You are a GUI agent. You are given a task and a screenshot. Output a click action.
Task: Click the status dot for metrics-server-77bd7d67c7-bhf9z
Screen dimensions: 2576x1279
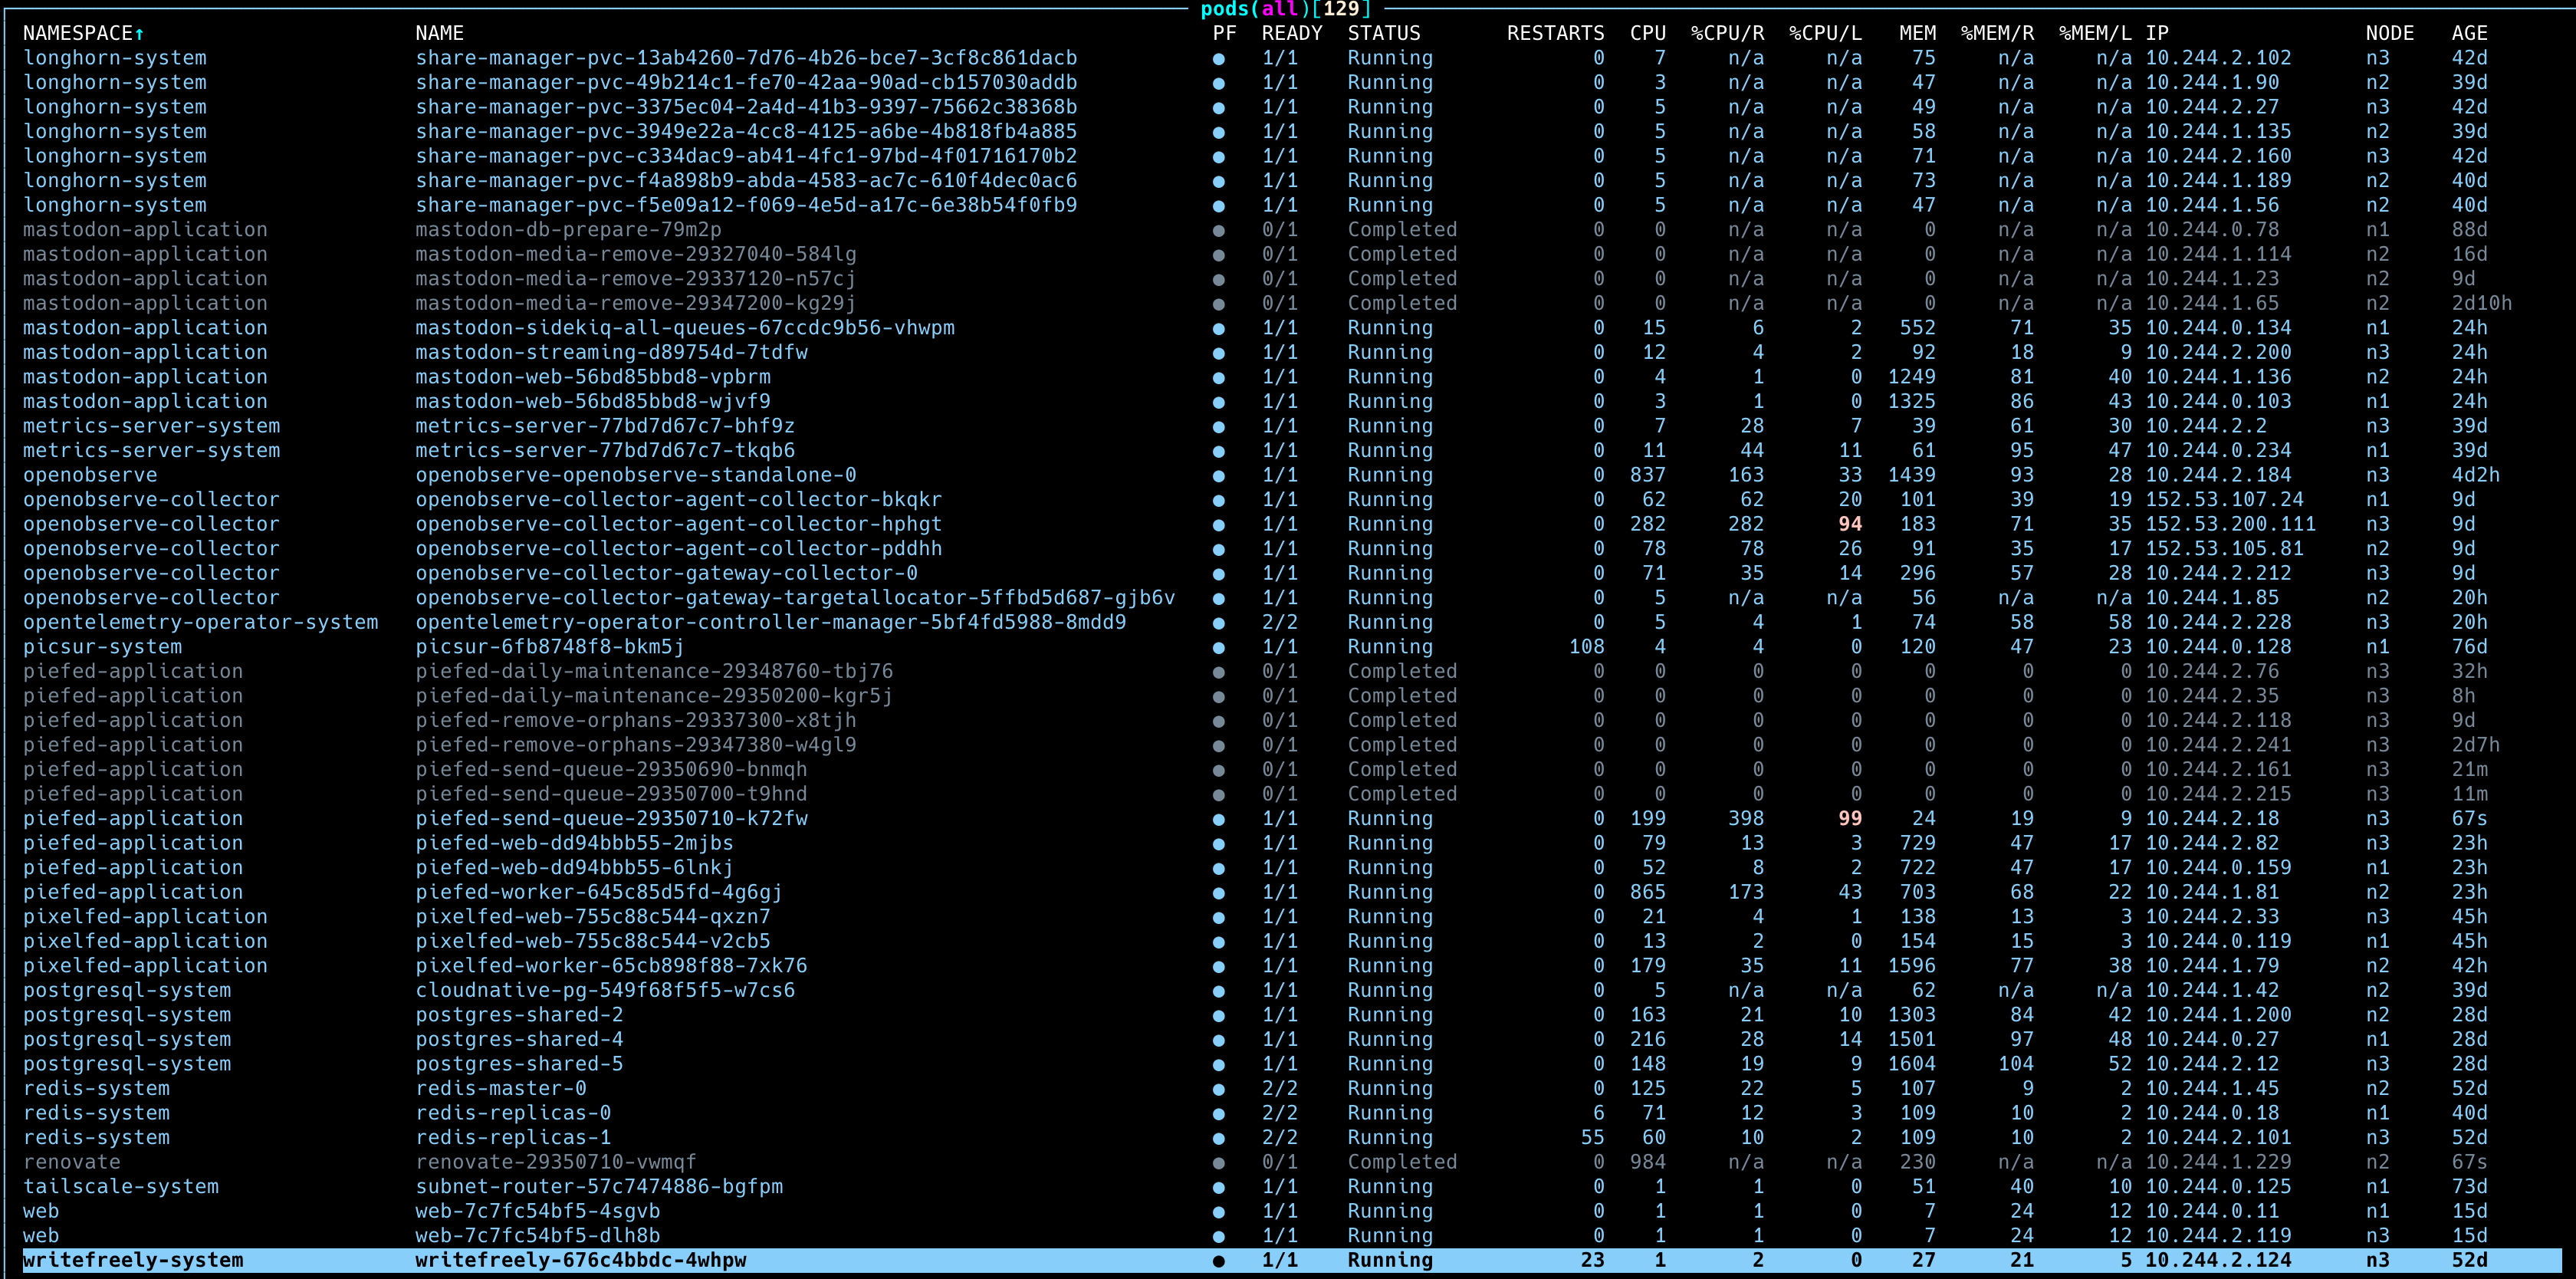tap(1218, 425)
